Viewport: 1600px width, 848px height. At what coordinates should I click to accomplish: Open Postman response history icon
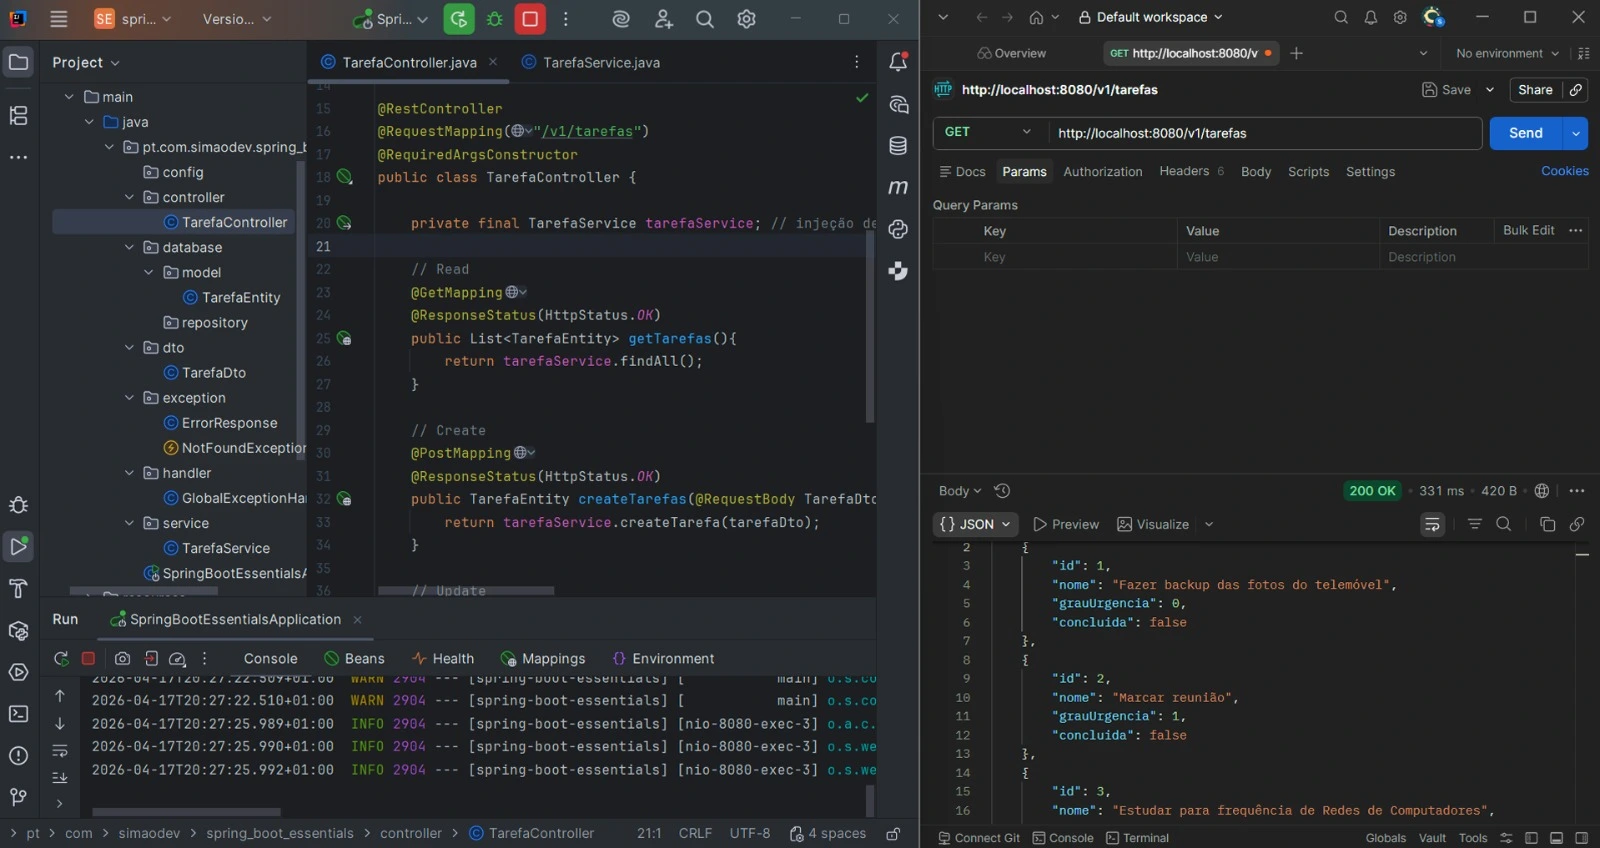point(1002,491)
